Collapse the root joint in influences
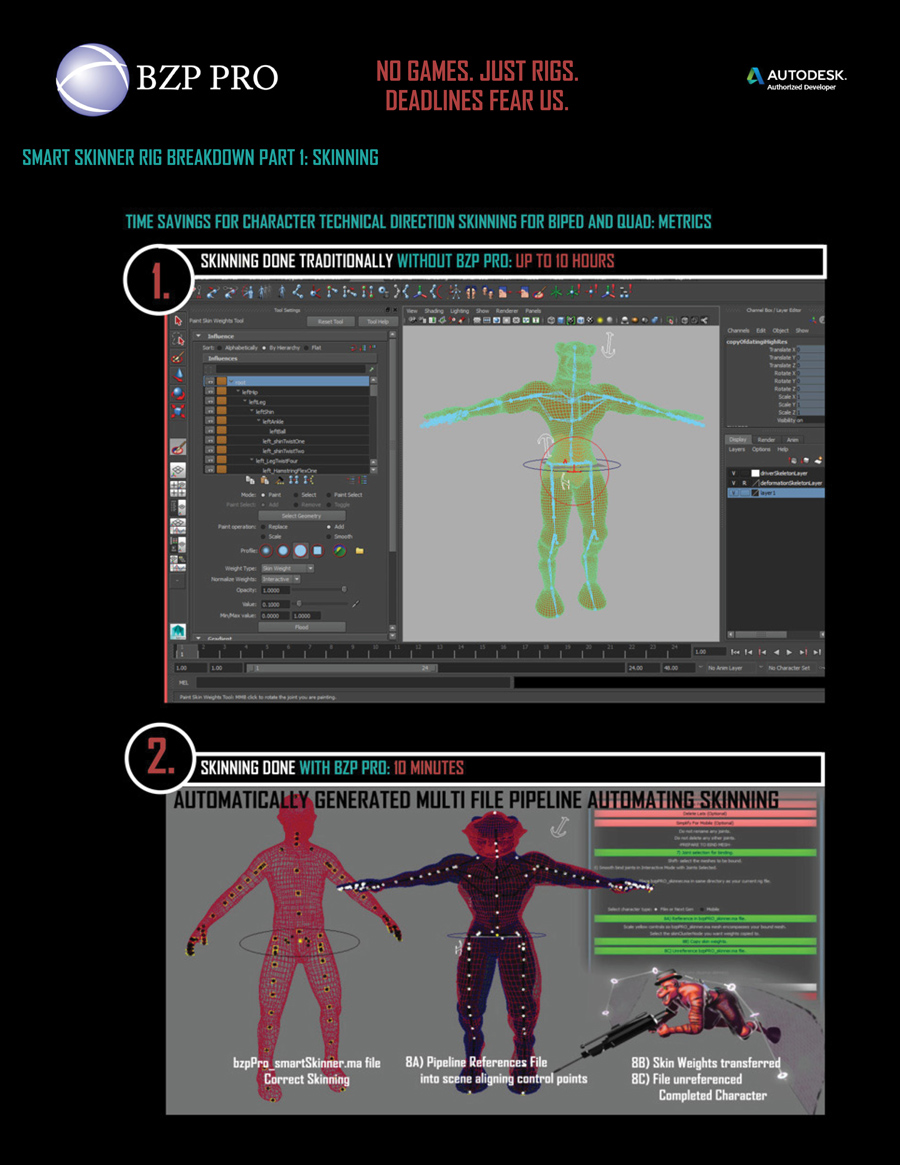 (232, 382)
